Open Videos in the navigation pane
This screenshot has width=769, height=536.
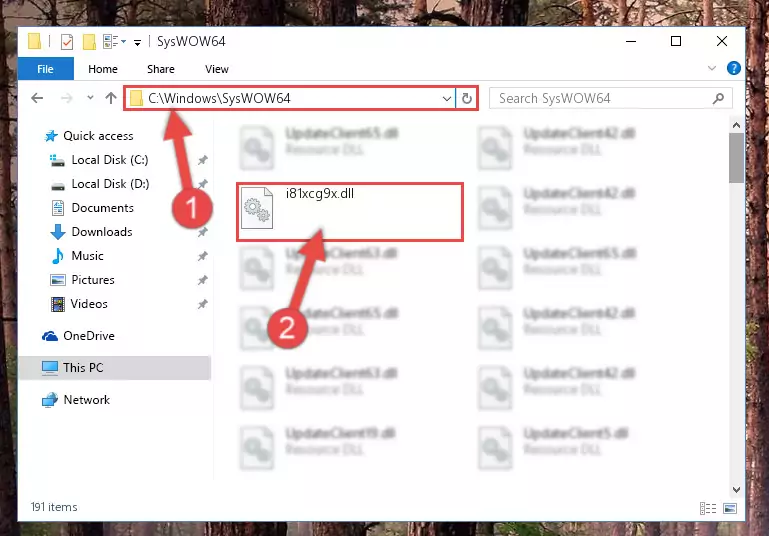click(89, 304)
